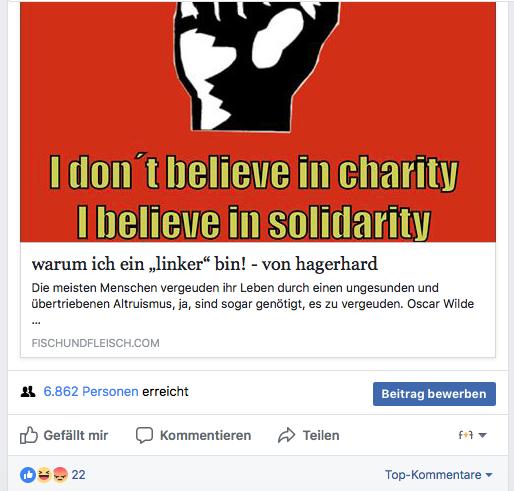Expand the Top-Kommentare sorting dropdown
The width and height of the screenshot is (514, 491).
coord(438,475)
